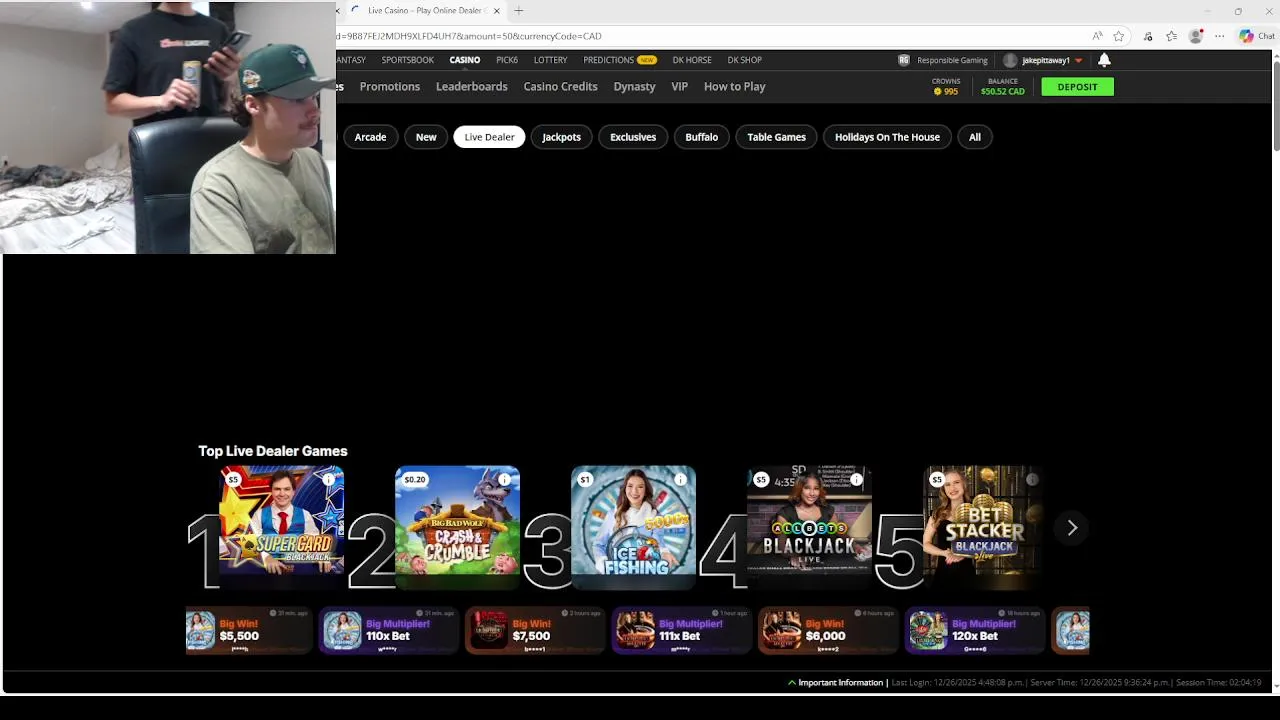This screenshot has width=1280, height=720.
Task: Select the Buffalo category pill
Action: click(701, 137)
